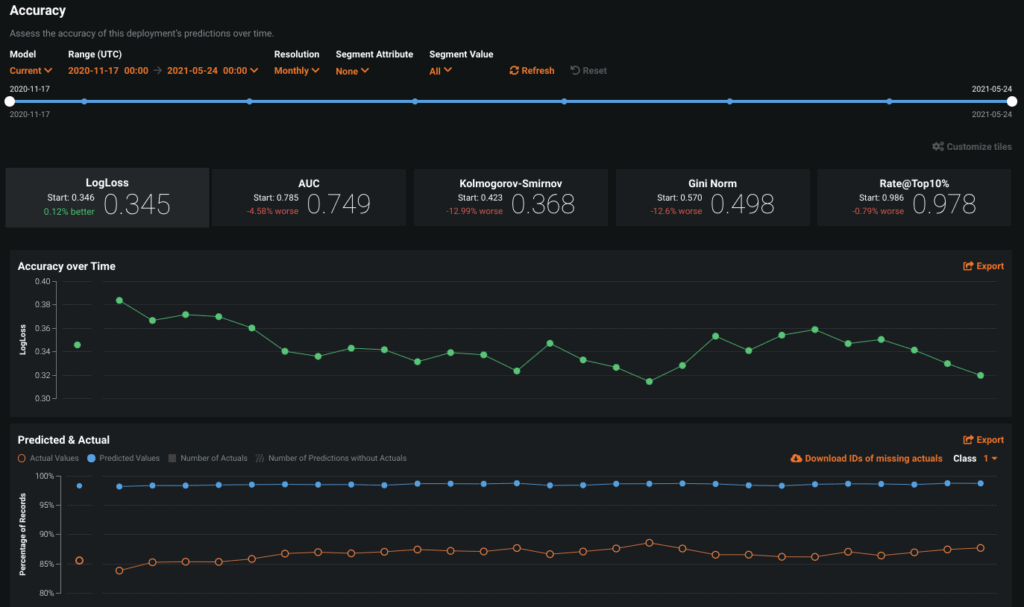Click the LogLoss vertical axis title

click(x=23, y=340)
